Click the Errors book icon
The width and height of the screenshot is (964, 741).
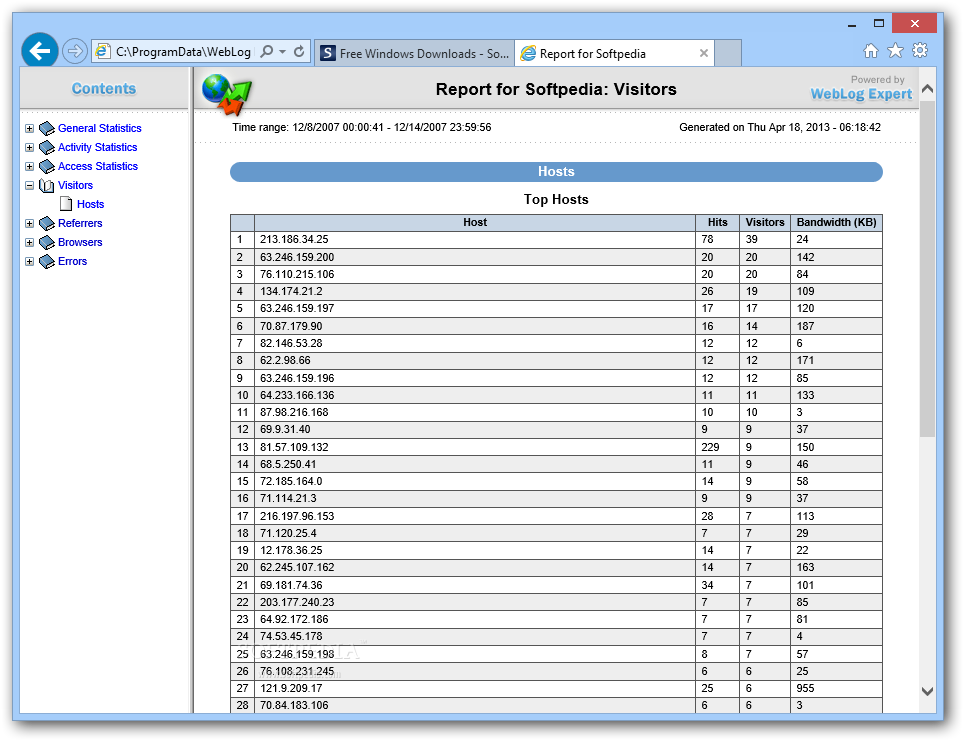pyautogui.click(x=47, y=262)
